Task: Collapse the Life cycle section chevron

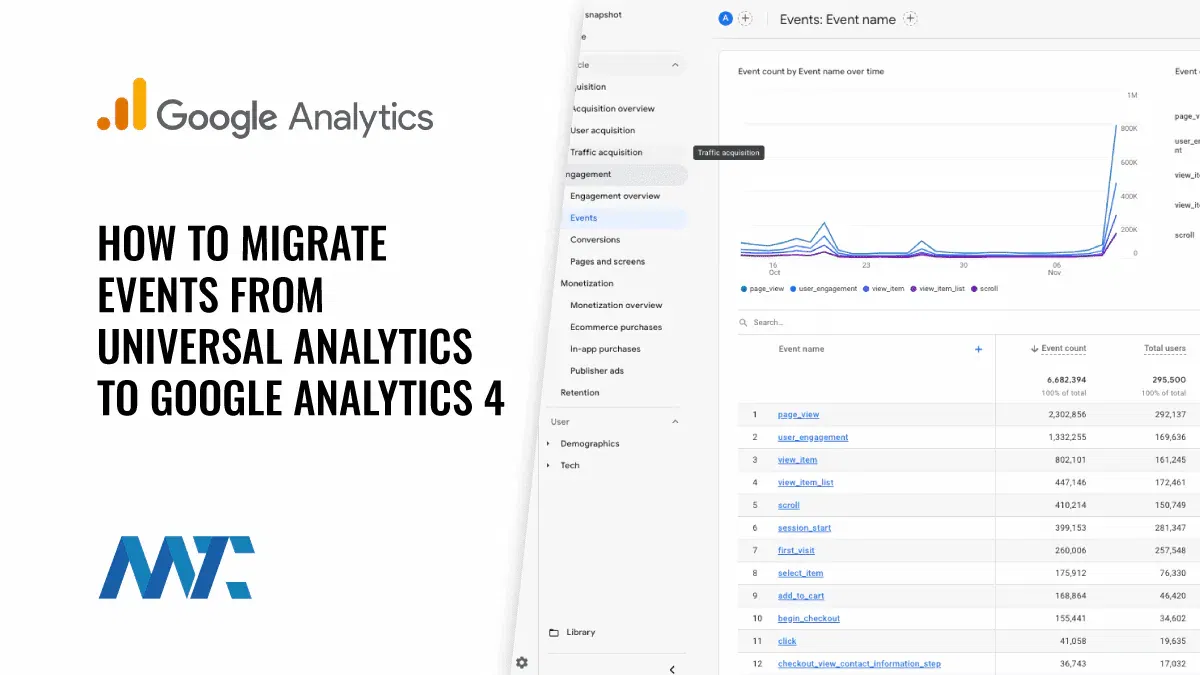Action: coord(675,65)
